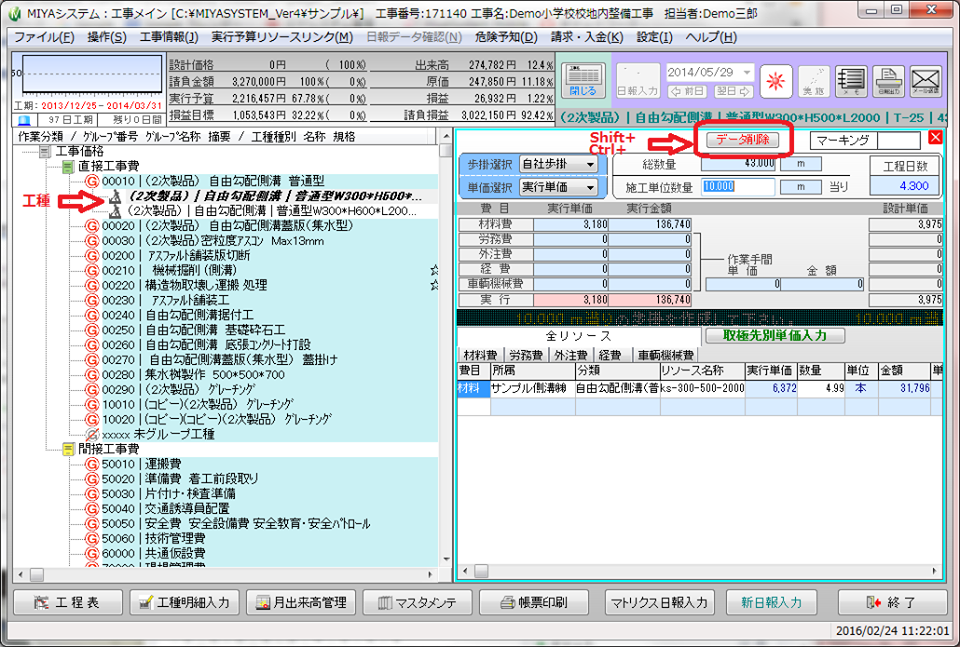
Task: Click the G icon of 50010 運搬費
Action: point(92,464)
